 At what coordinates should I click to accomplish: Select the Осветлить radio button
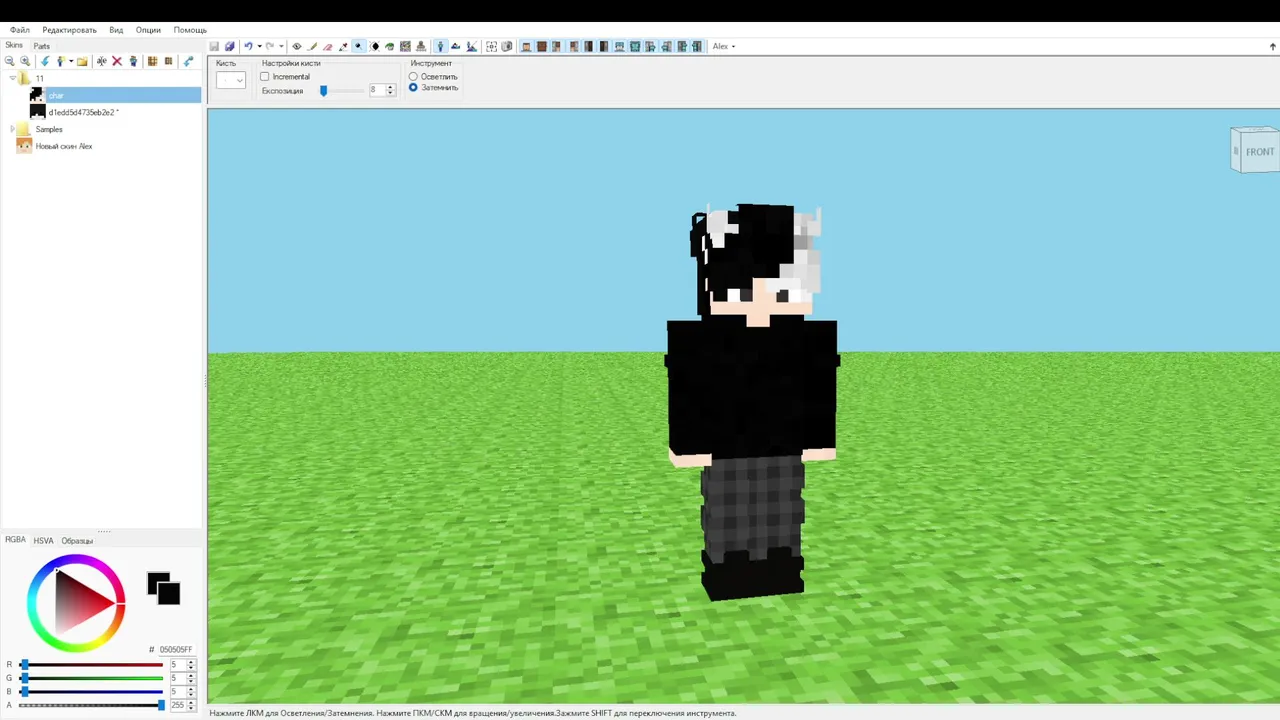click(413, 76)
